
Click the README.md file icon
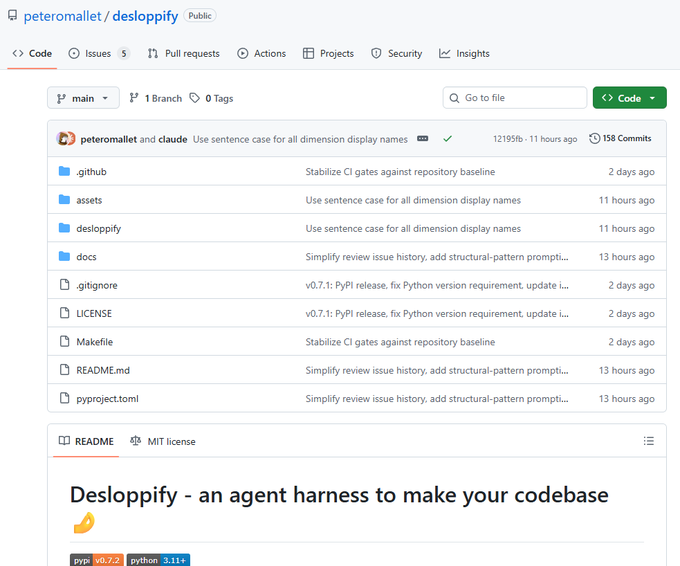coord(64,370)
